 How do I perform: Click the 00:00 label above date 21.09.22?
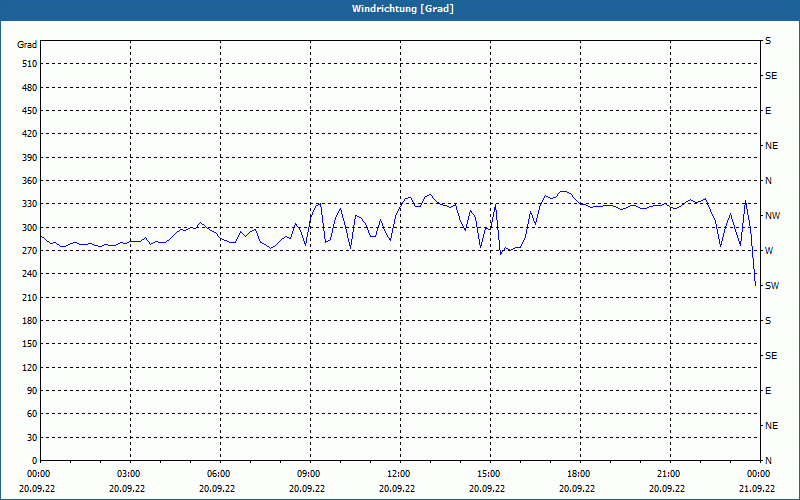tap(757, 474)
